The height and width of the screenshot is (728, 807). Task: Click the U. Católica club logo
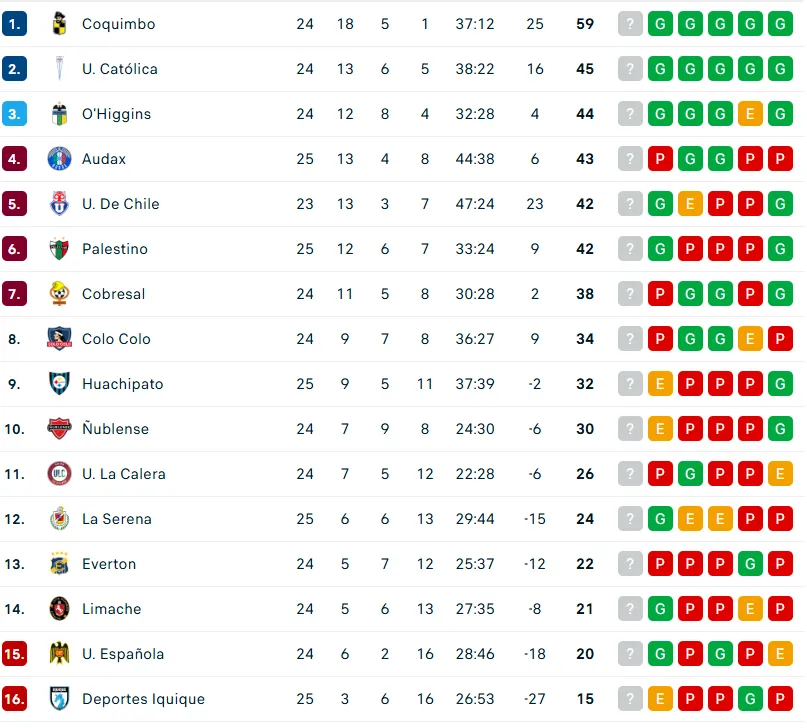tap(60, 69)
